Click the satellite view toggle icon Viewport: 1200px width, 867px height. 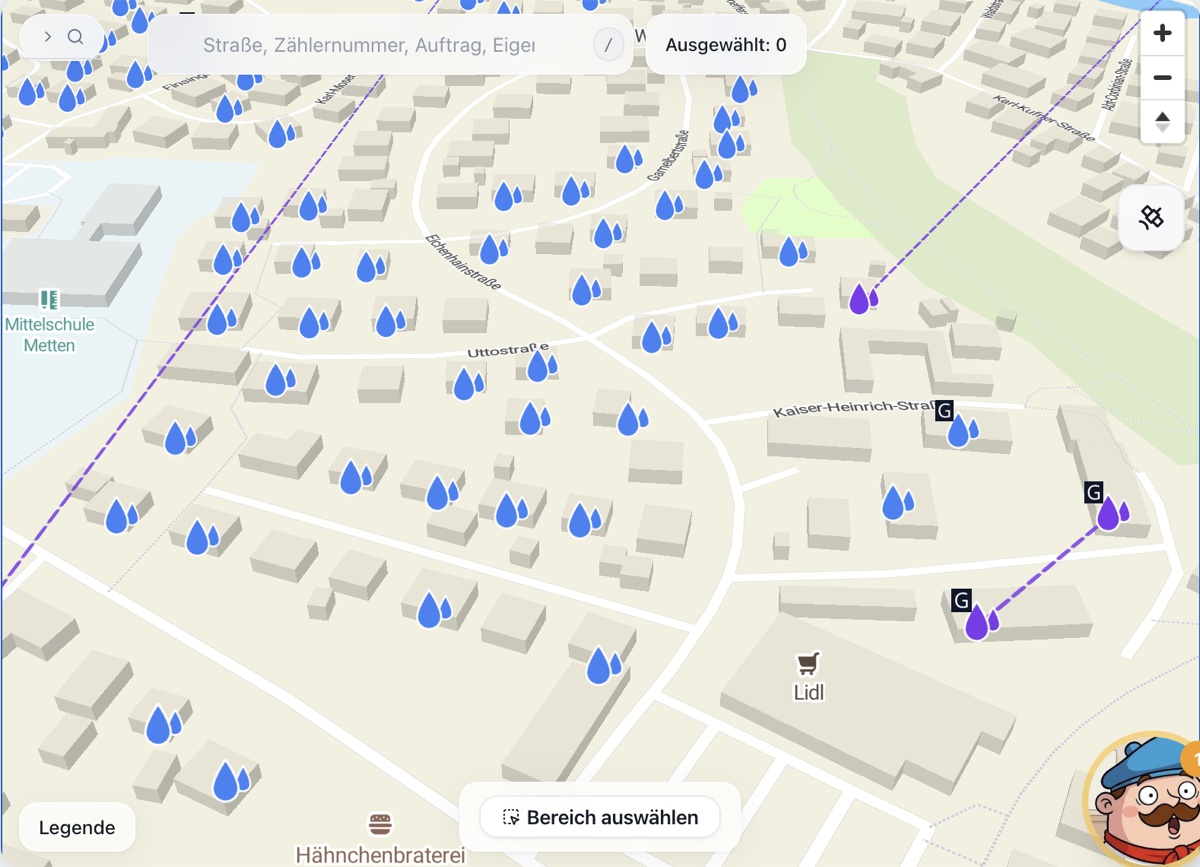[1151, 217]
